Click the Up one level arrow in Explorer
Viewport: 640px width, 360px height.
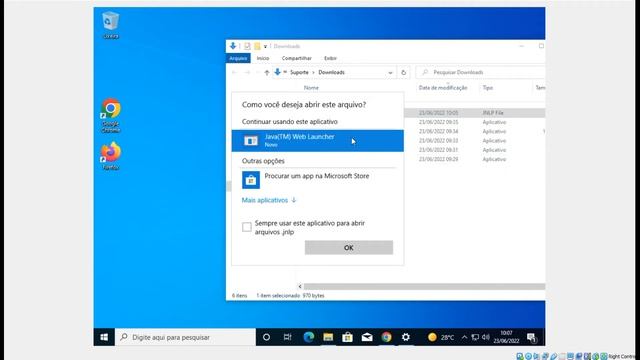(267, 73)
